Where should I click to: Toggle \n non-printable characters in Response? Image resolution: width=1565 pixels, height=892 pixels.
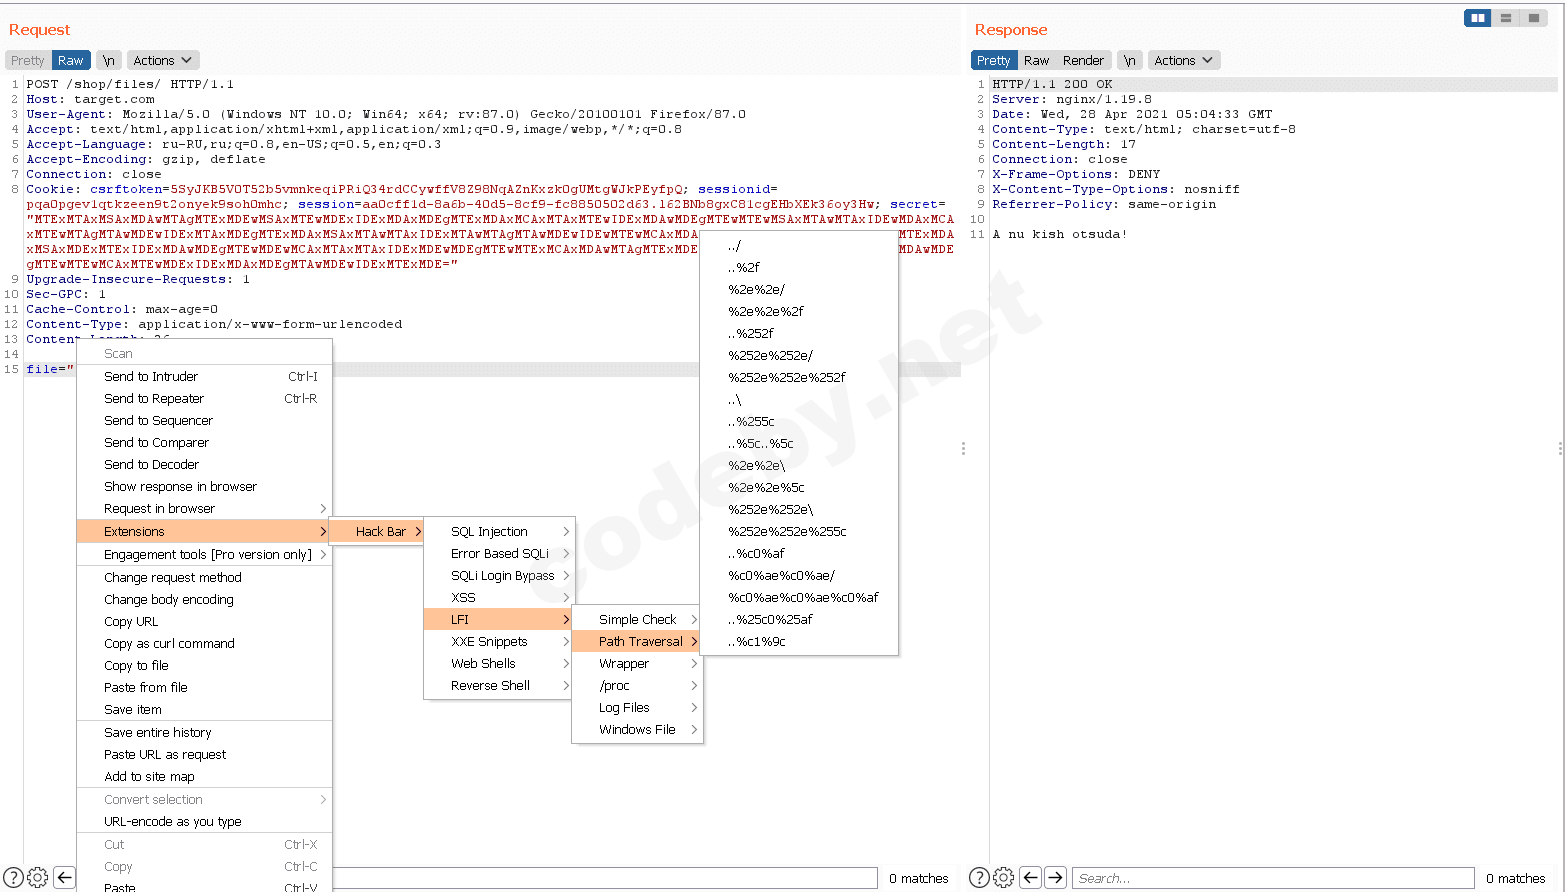point(1129,61)
